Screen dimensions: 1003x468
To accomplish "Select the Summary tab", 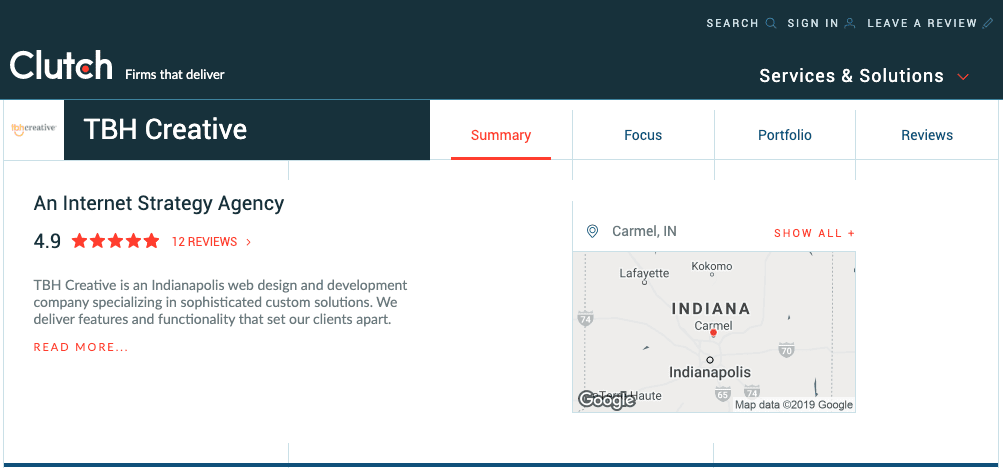I will [501, 135].
